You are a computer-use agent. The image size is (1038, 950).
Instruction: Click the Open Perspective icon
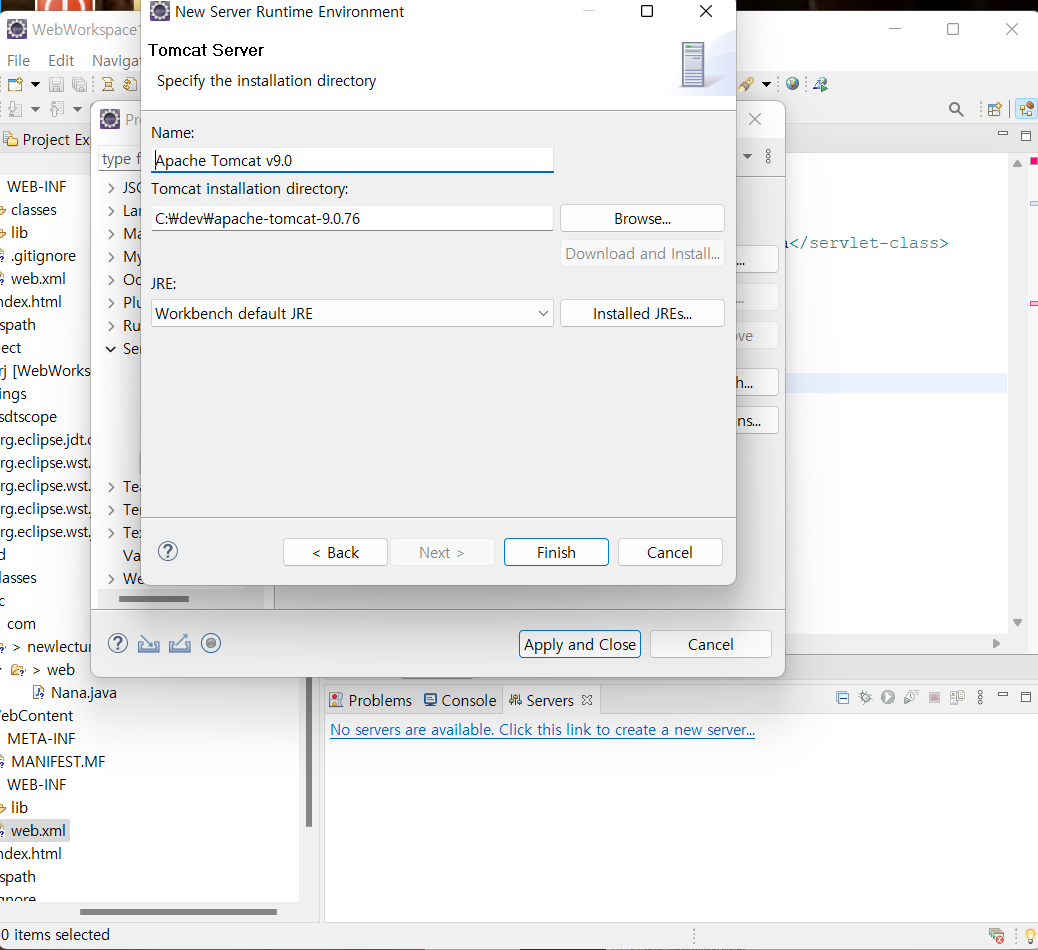[x=994, y=109]
